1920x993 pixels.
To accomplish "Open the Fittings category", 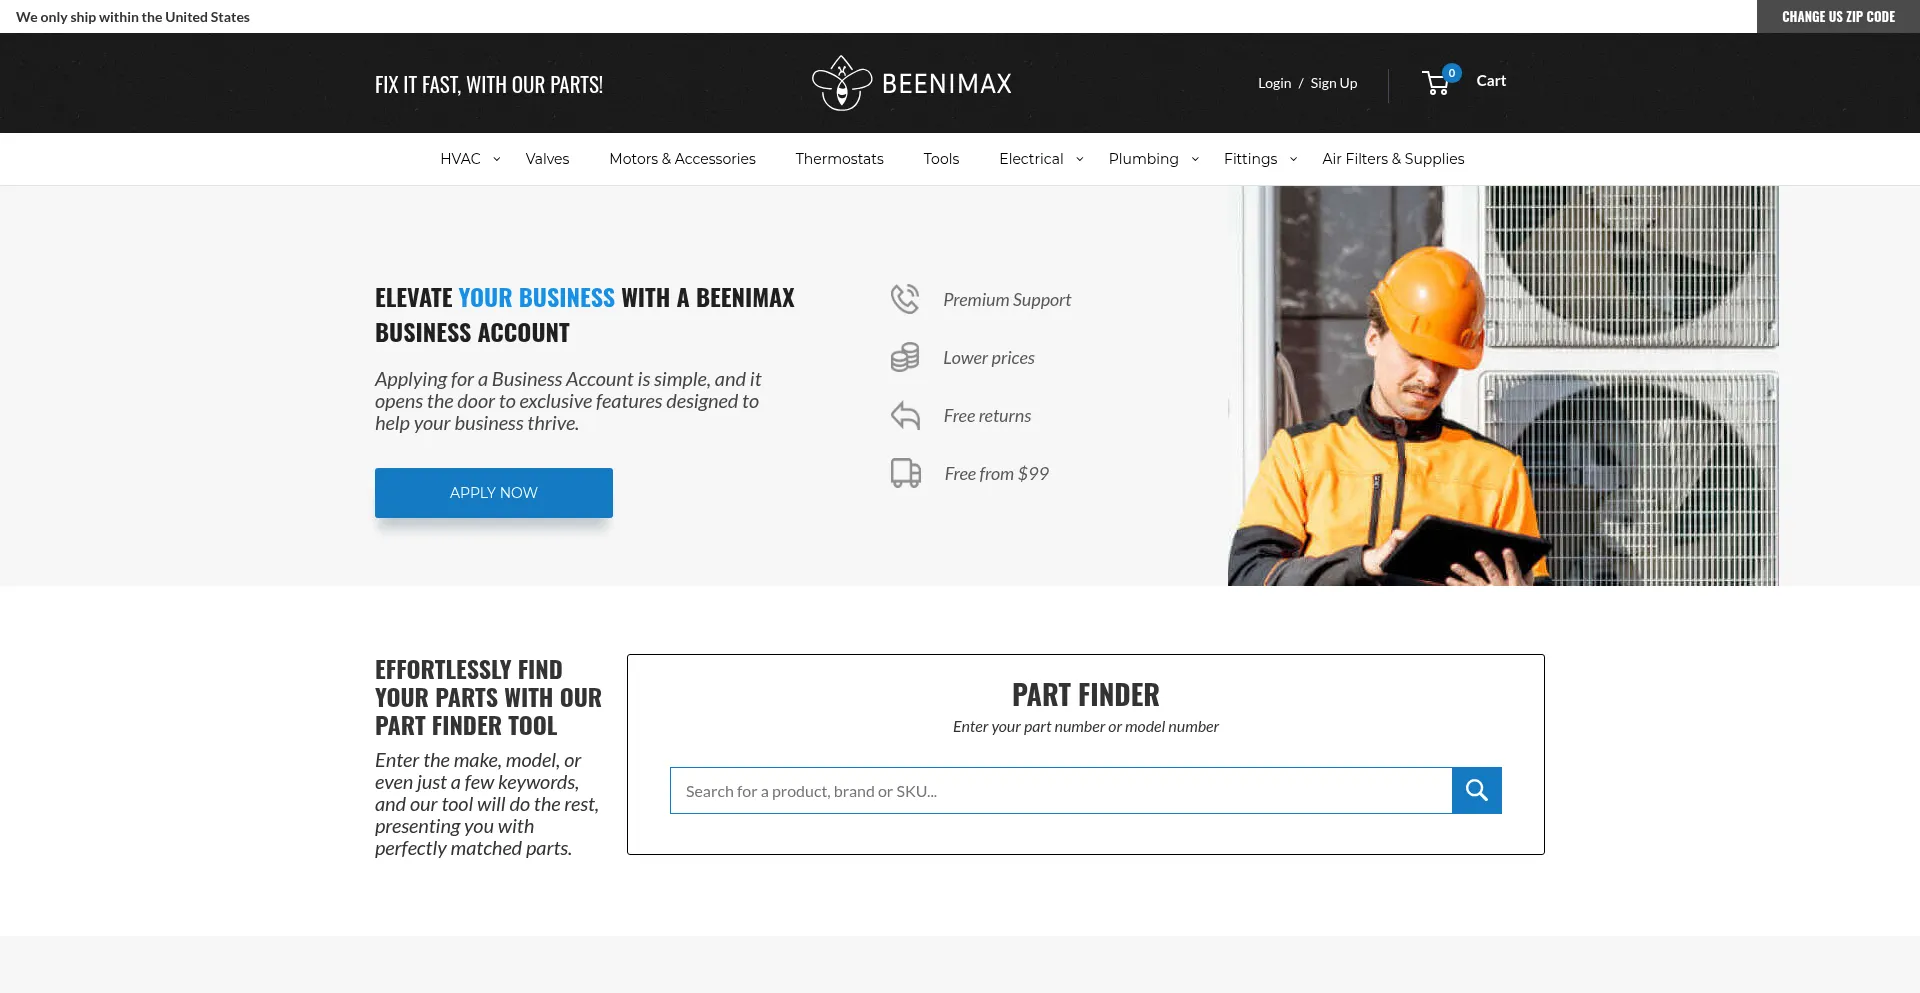I will pos(1250,159).
